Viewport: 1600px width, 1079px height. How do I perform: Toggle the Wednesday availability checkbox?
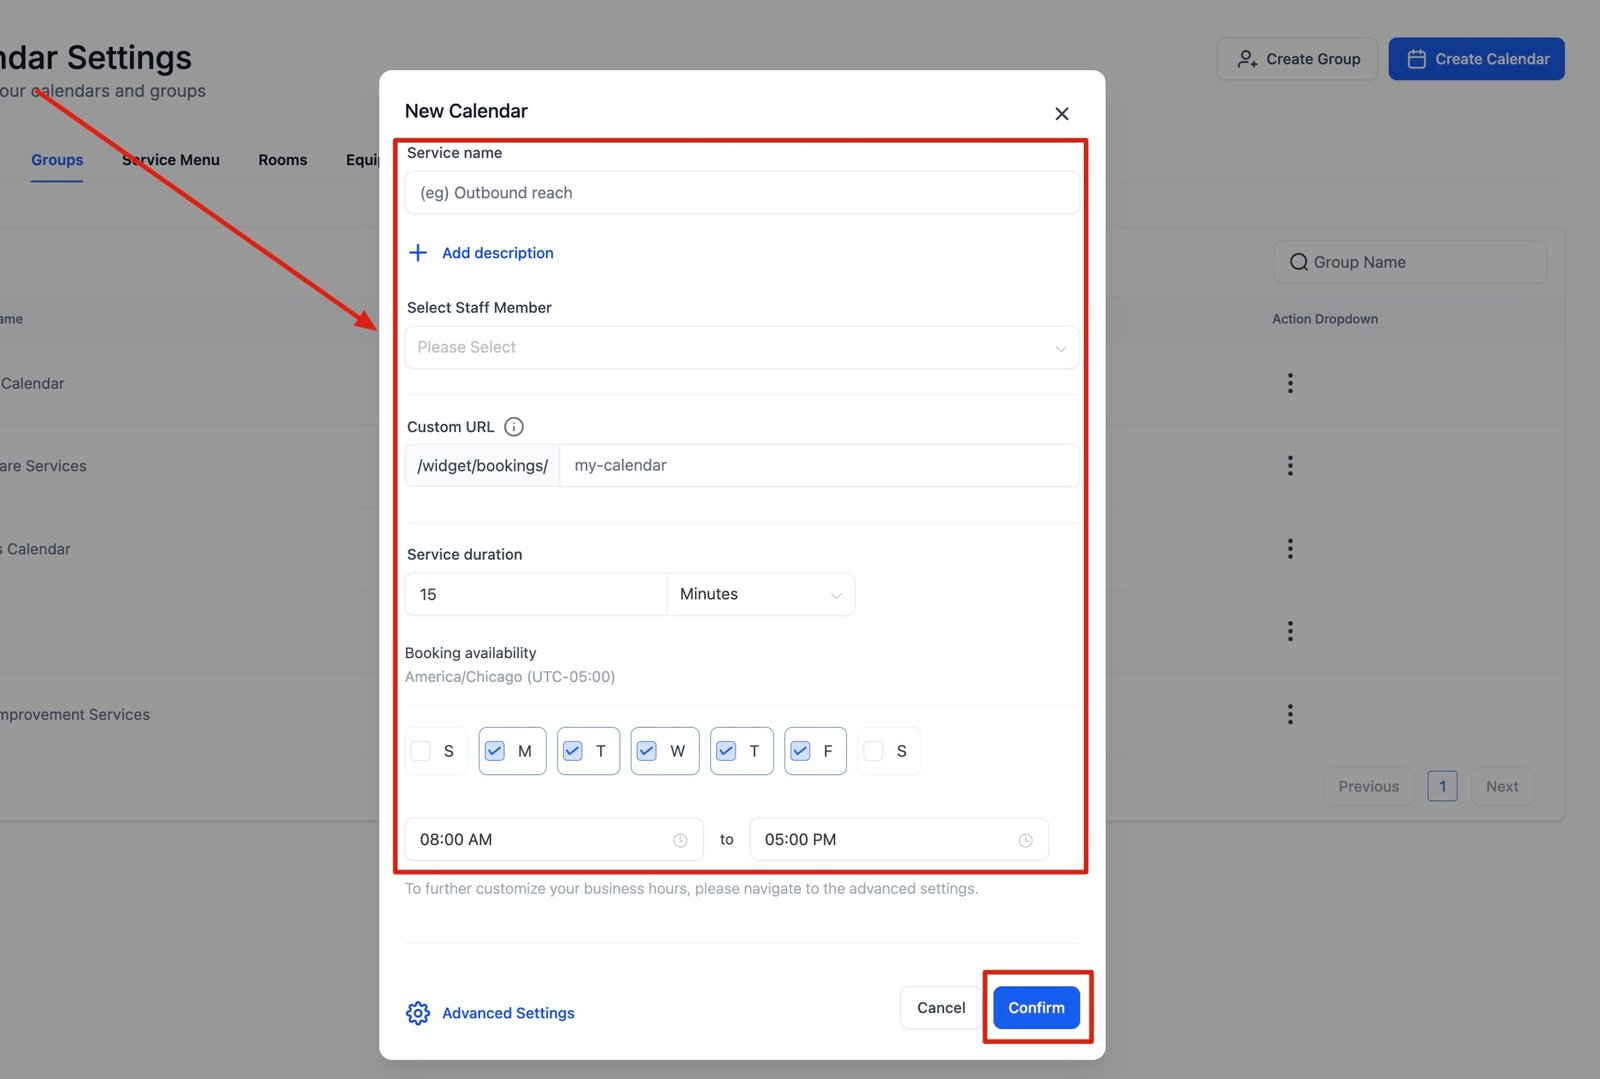647,751
